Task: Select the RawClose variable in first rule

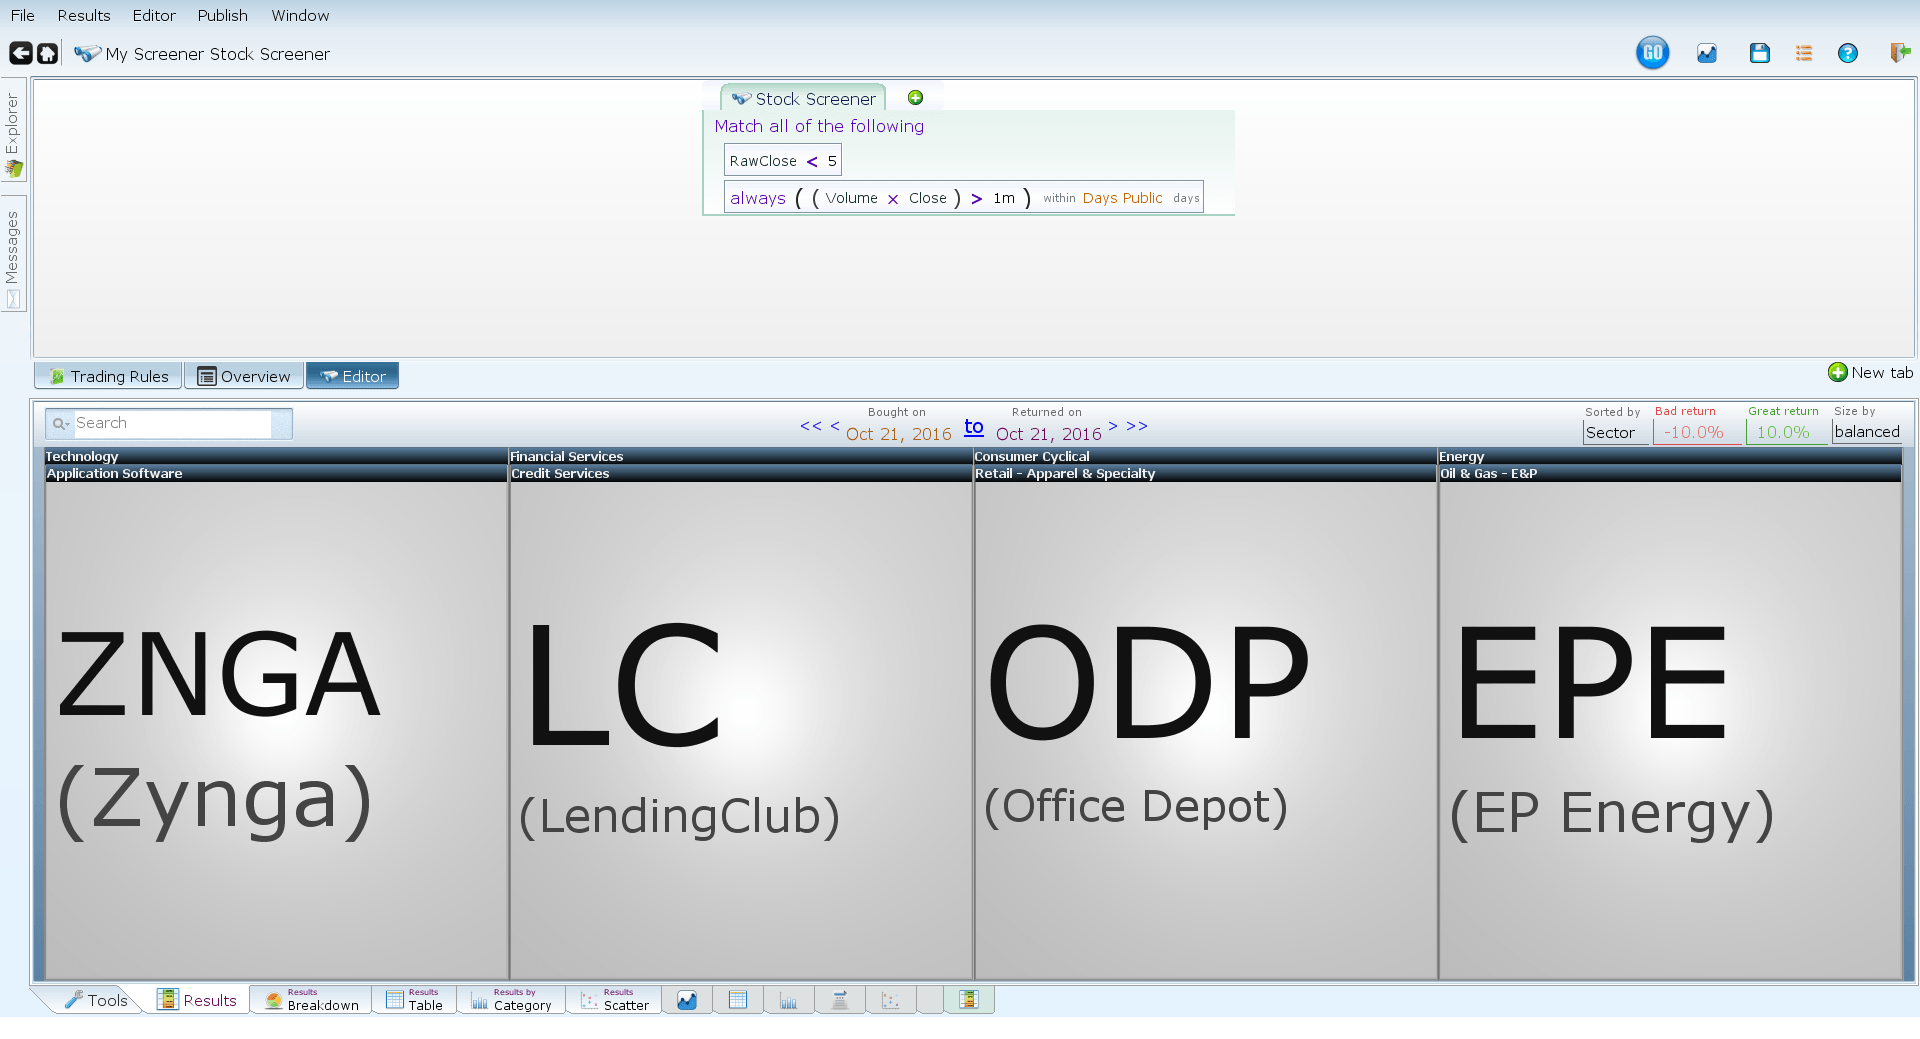Action: [763, 161]
